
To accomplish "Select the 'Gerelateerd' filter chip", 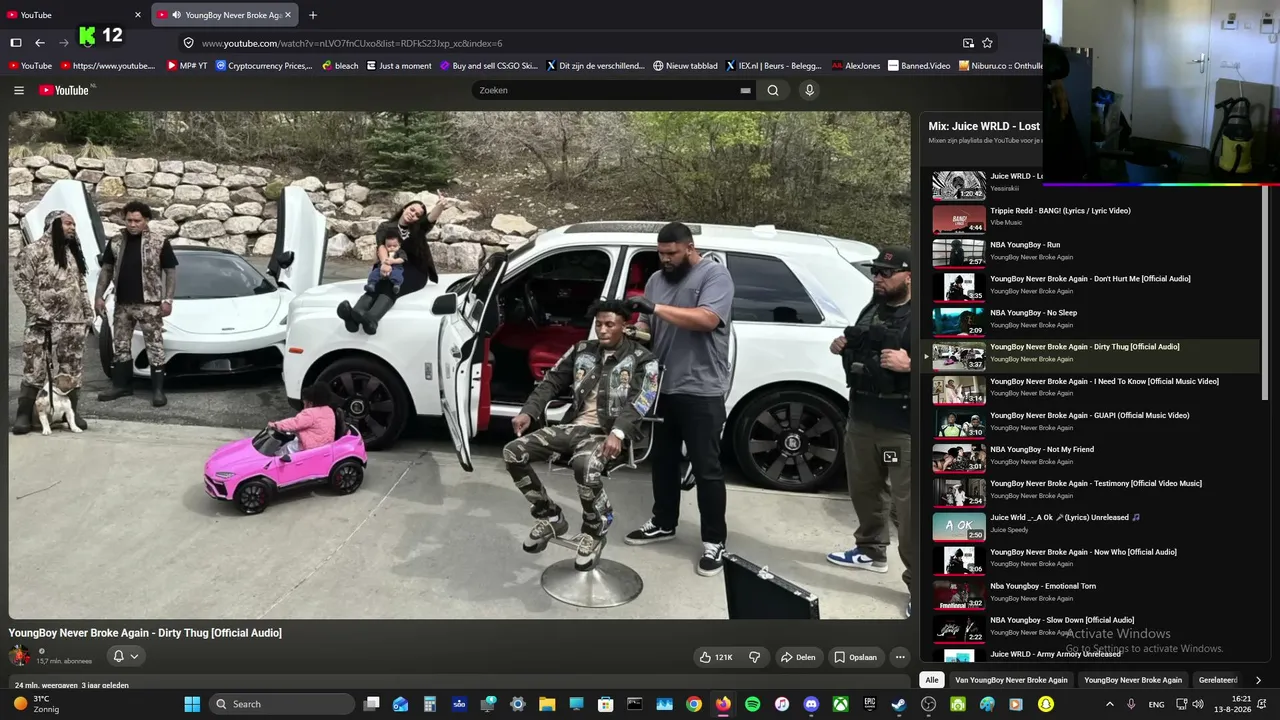I will [1218, 680].
